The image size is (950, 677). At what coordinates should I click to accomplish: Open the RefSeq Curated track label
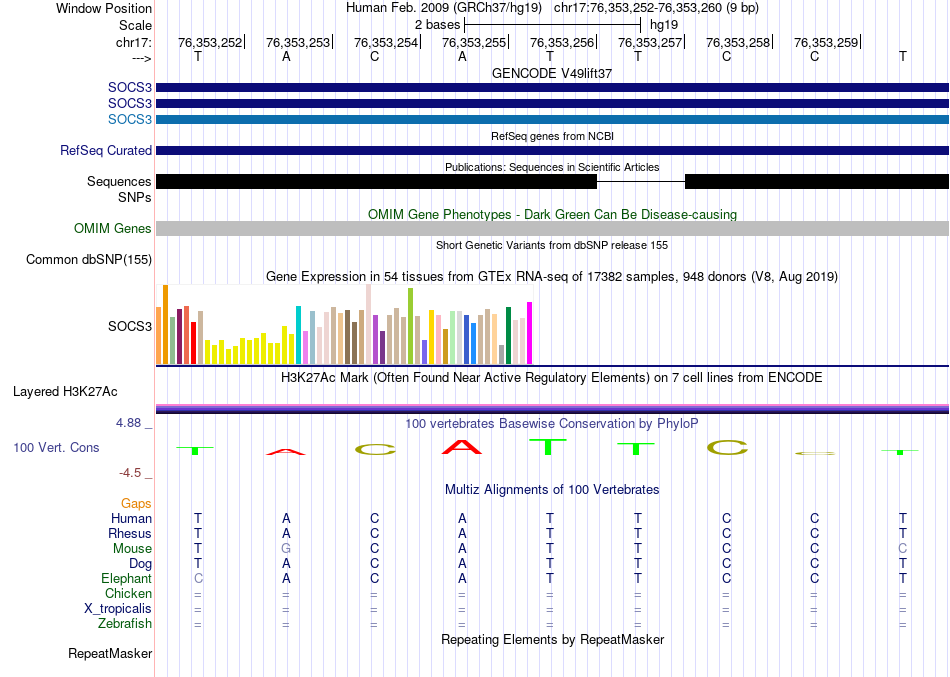(105, 150)
